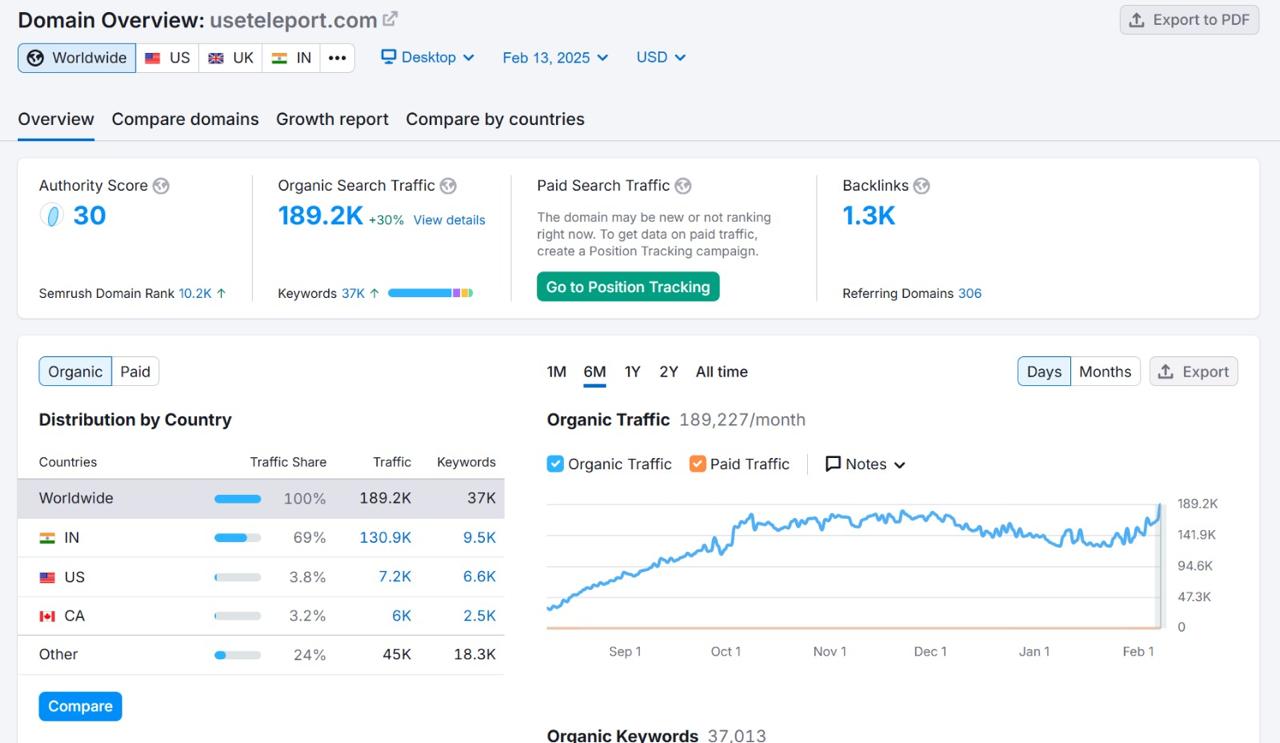The height and width of the screenshot is (743, 1280).
Task: Open View details link for organic traffic
Action: [x=449, y=220]
